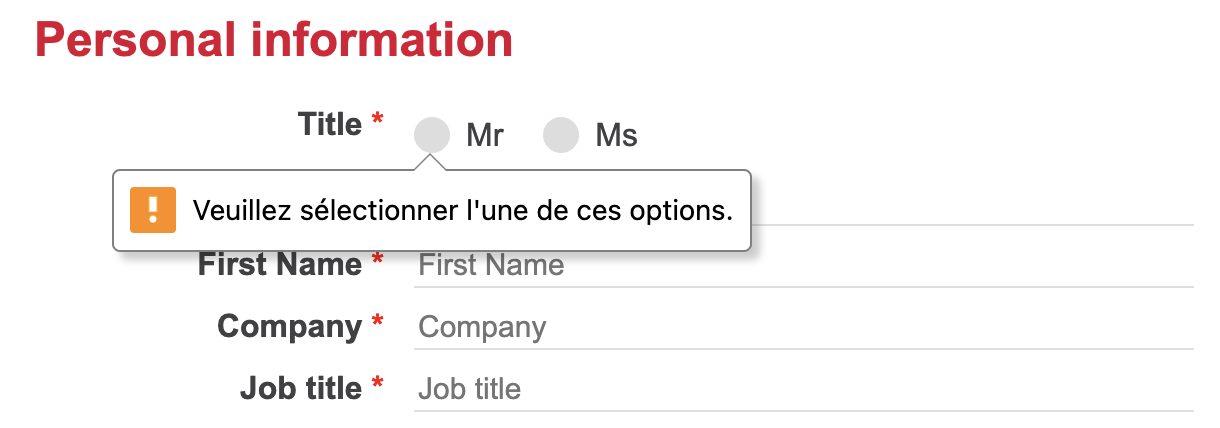The width and height of the screenshot is (1220, 428).
Task: Click the bold "Job title" field label
Action: pyautogui.click(x=301, y=388)
